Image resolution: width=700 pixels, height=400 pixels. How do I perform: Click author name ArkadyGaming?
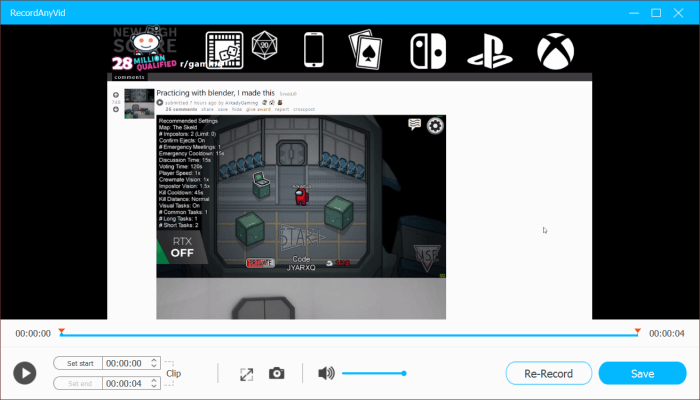[x=242, y=103]
